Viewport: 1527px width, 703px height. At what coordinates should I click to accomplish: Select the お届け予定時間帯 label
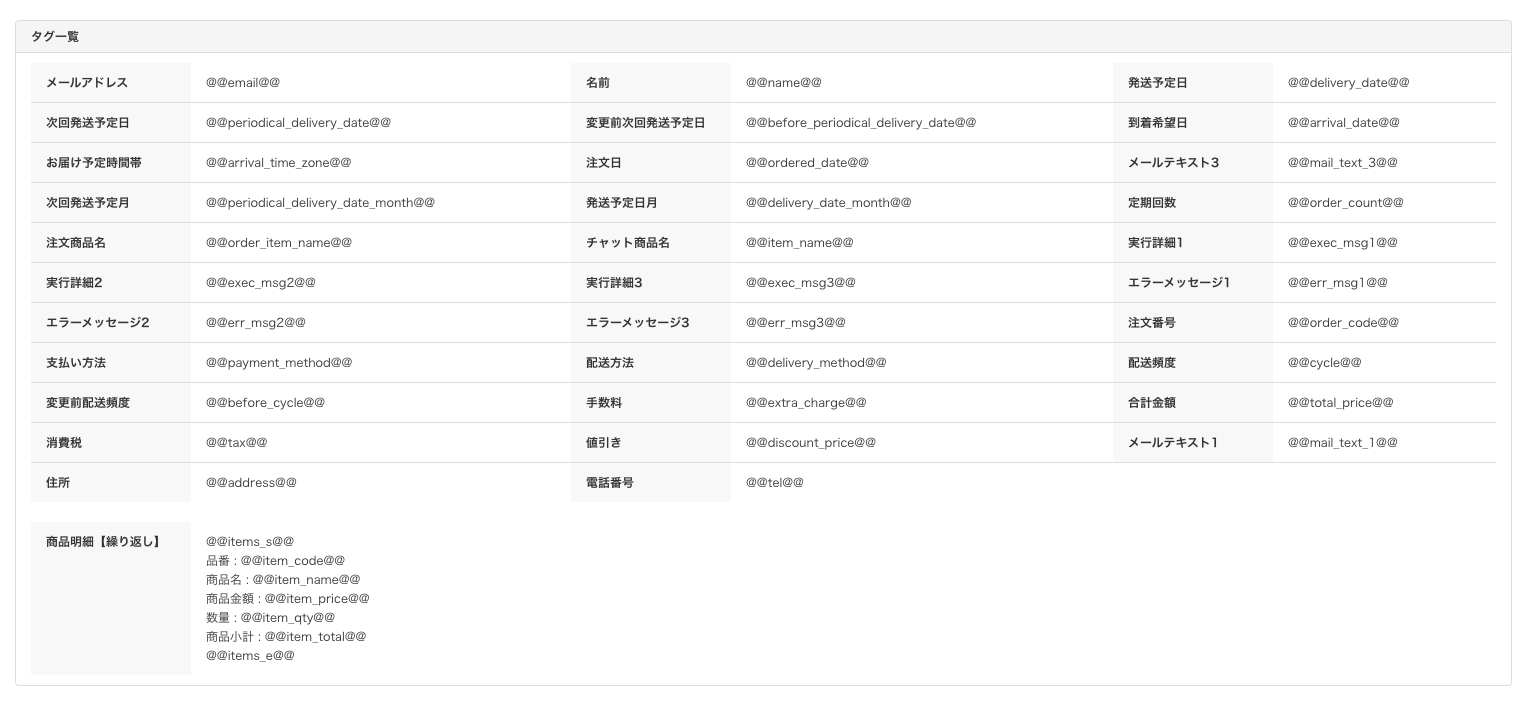tap(94, 163)
